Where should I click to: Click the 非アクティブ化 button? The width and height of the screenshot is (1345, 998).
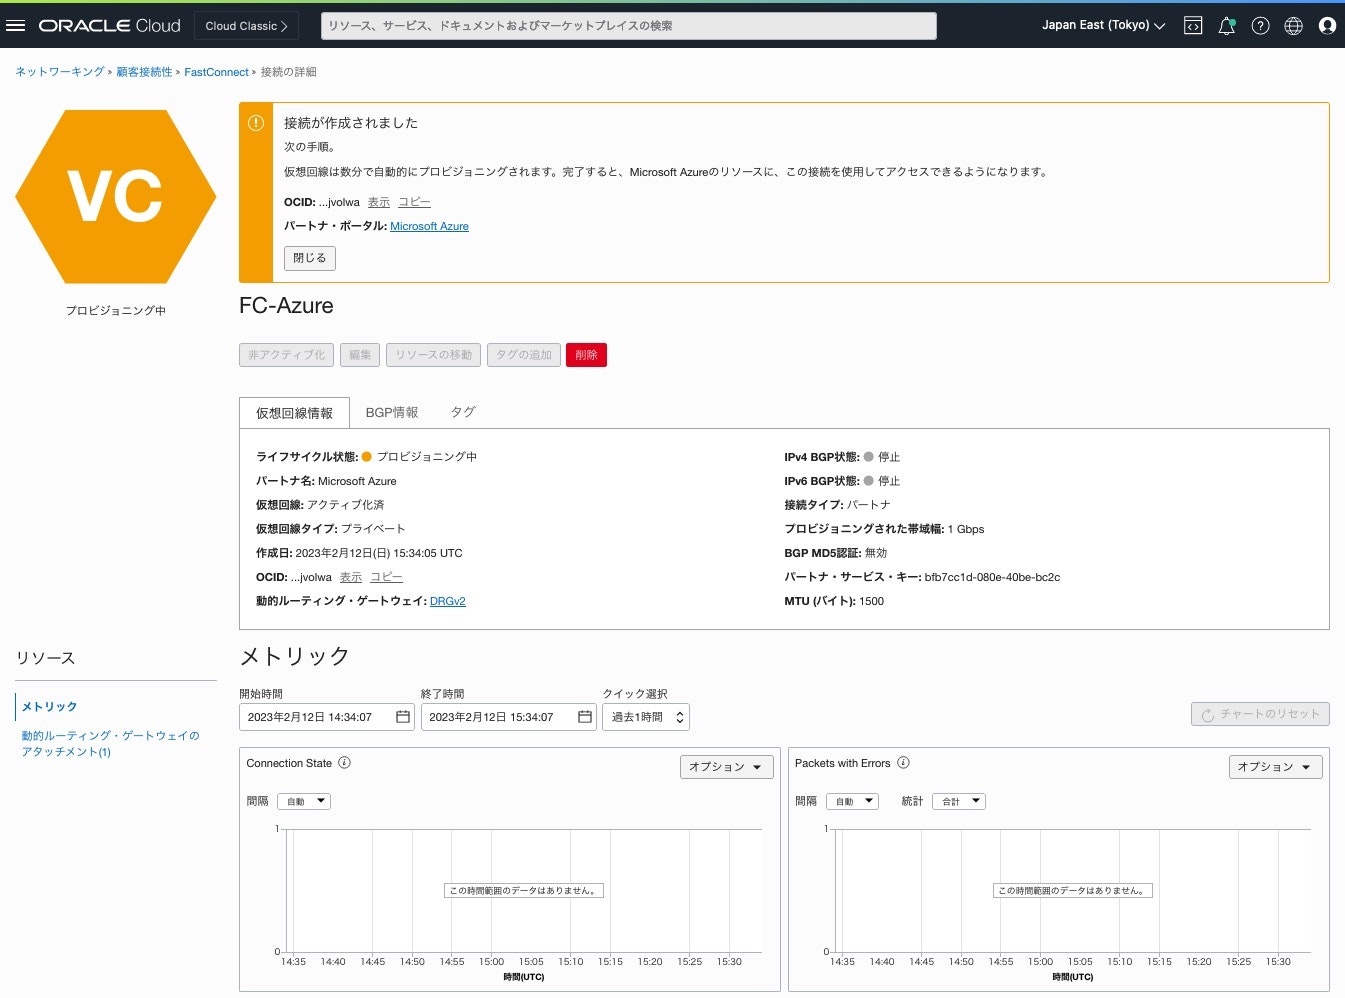pos(287,355)
